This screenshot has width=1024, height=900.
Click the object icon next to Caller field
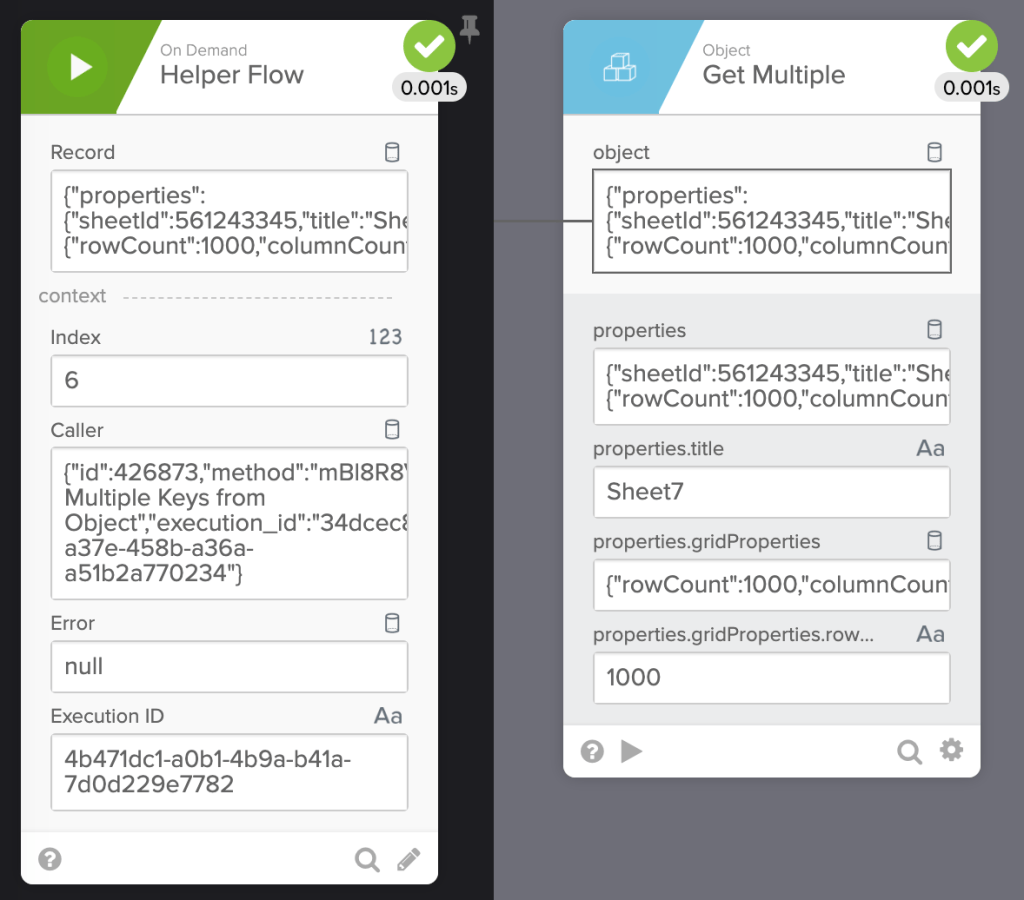click(392, 430)
